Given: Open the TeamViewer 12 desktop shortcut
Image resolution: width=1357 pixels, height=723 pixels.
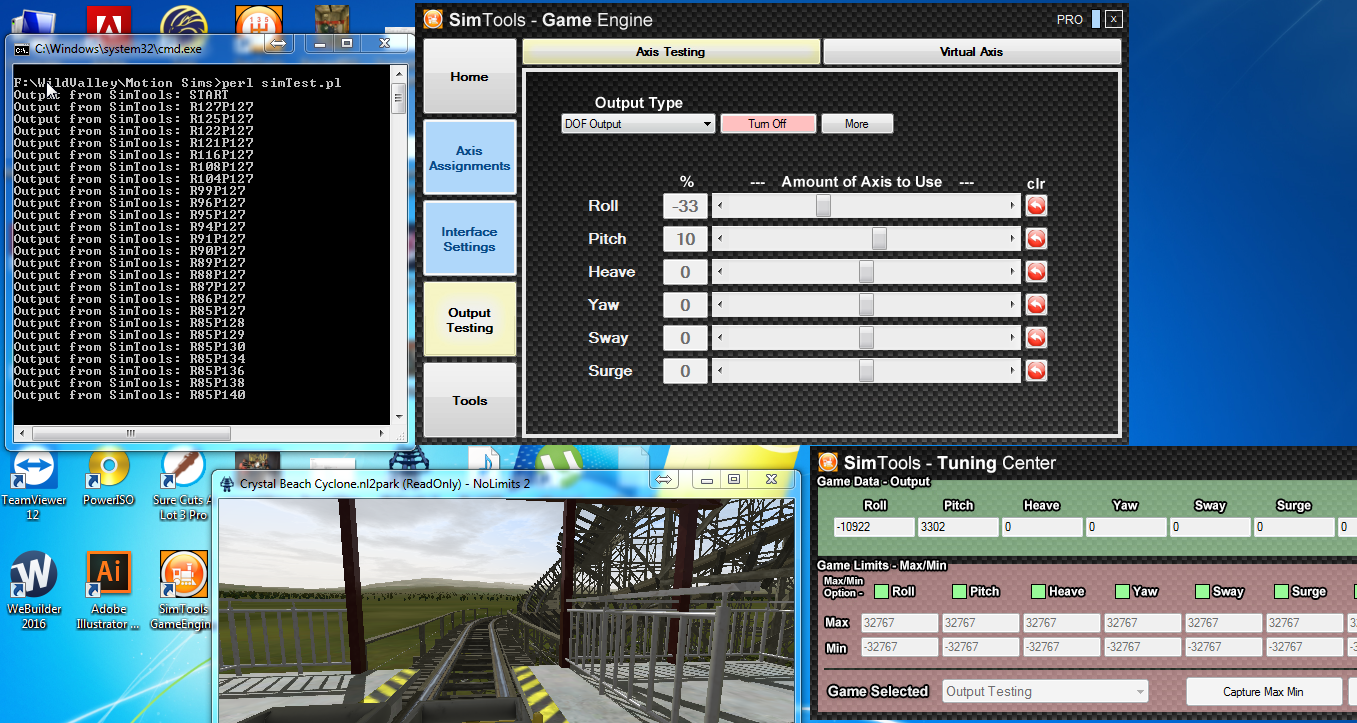Looking at the screenshot, I should 33,485.
